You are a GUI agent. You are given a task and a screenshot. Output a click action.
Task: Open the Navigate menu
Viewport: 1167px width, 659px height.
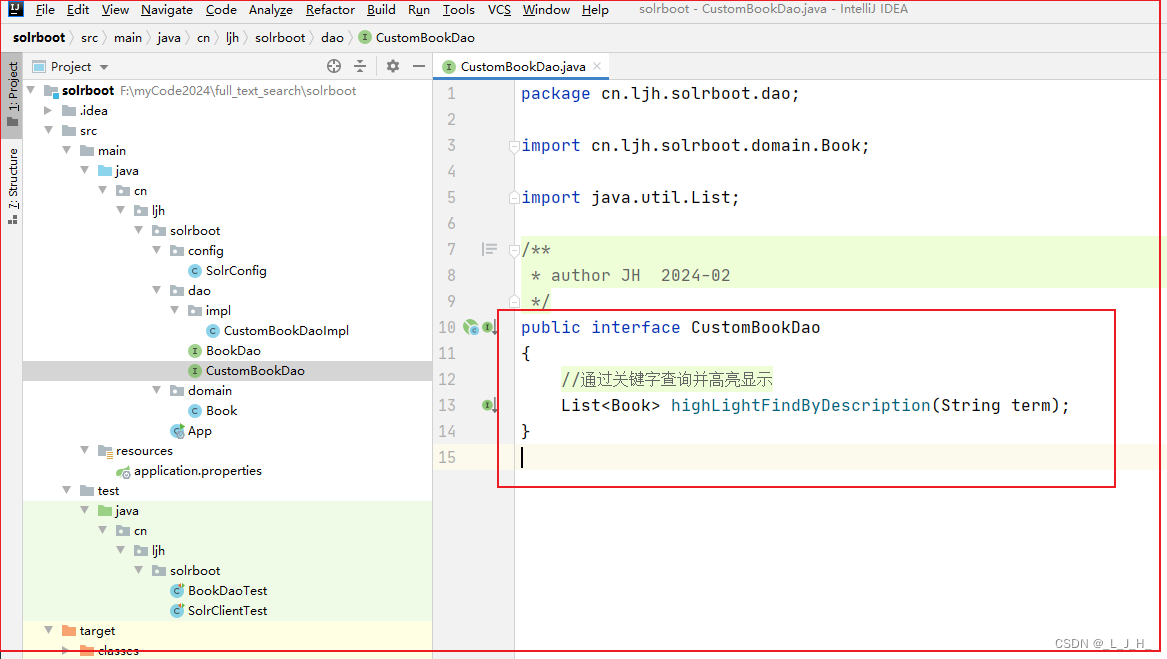click(166, 10)
